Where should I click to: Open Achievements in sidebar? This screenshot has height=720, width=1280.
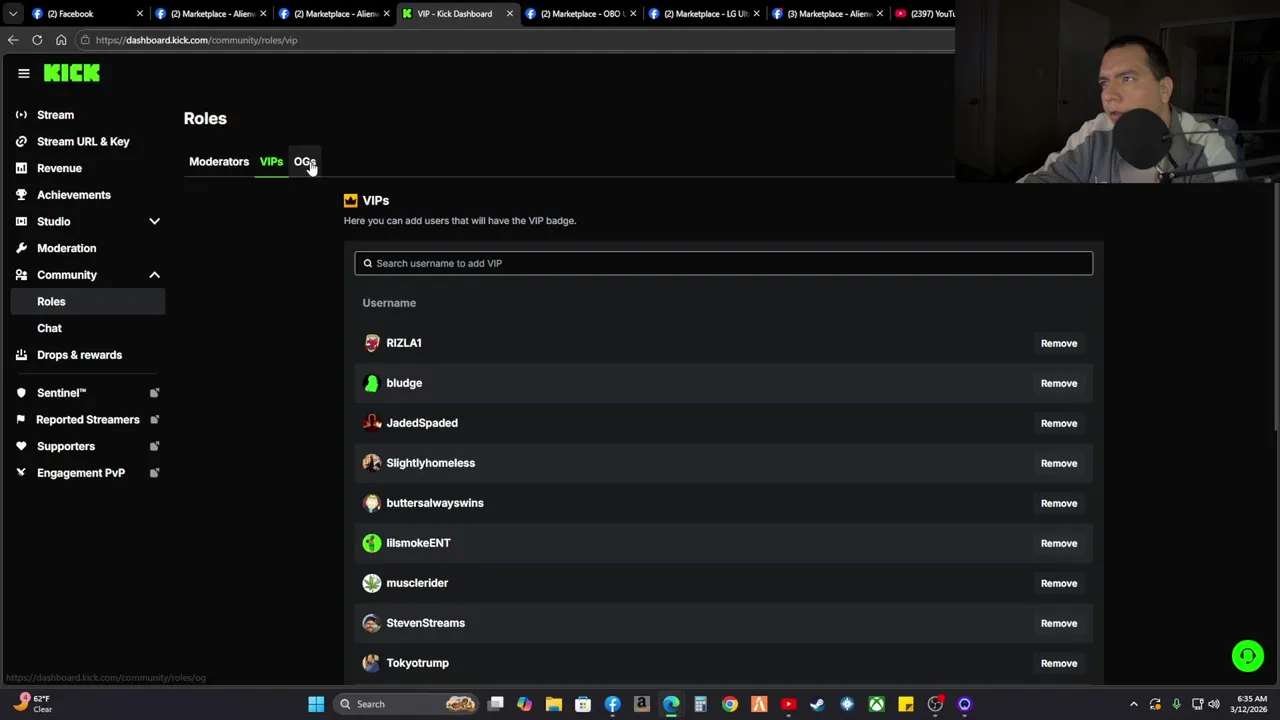click(73, 195)
